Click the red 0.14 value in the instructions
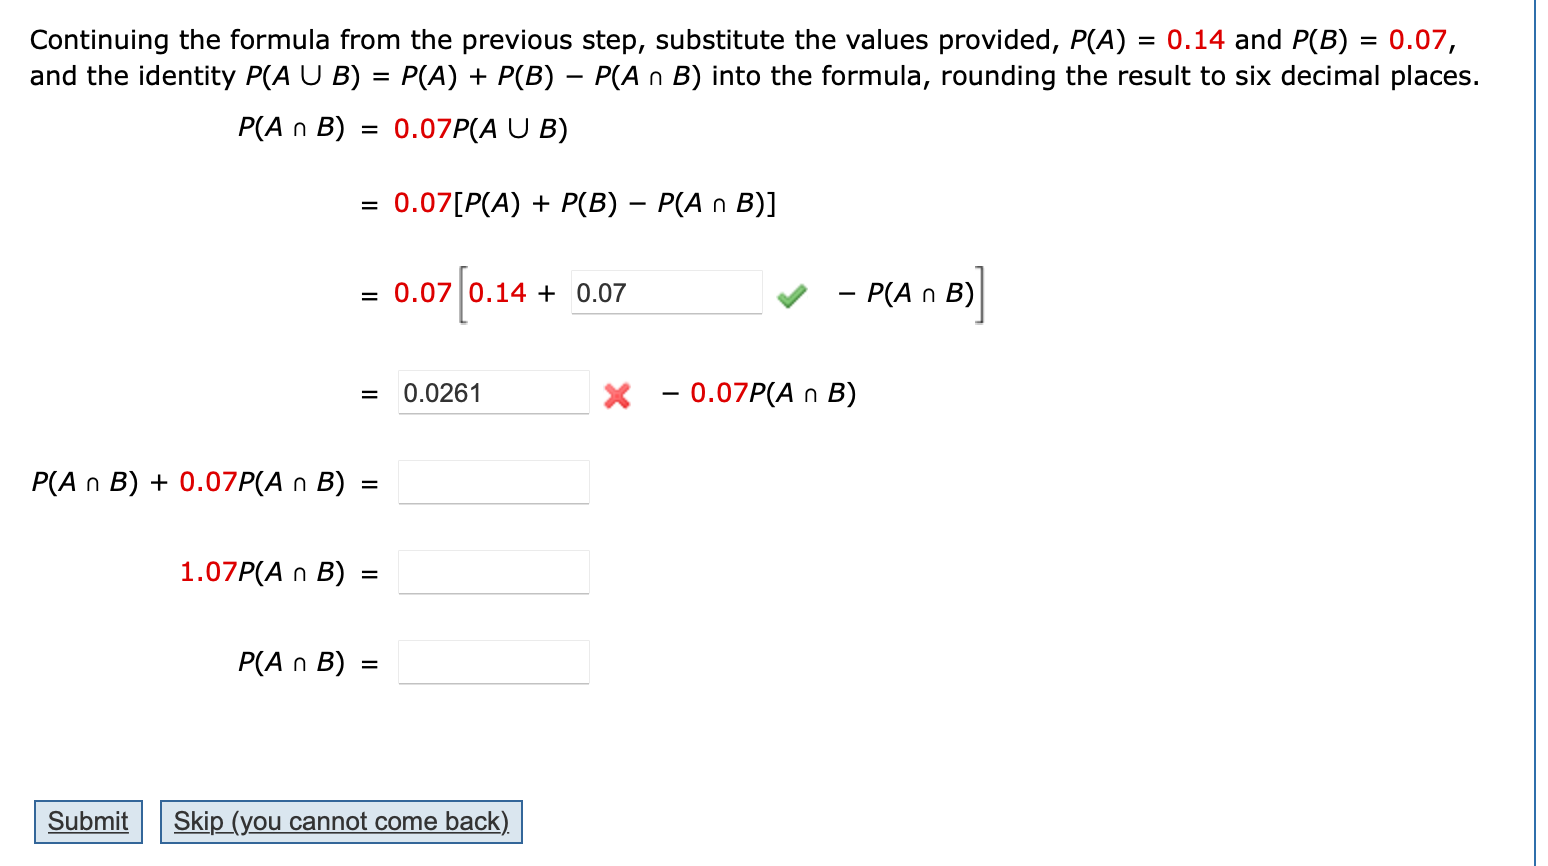The width and height of the screenshot is (1548, 866). pyautogui.click(x=1193, y=39)
